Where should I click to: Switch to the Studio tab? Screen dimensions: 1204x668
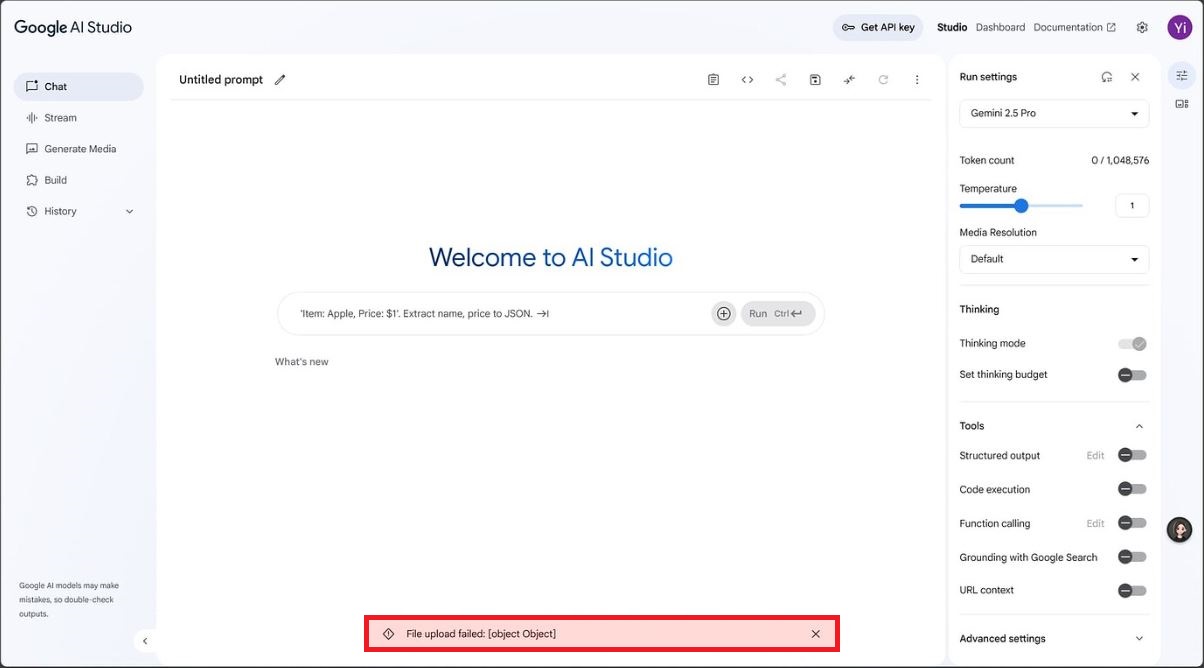(x=952, y=28)
